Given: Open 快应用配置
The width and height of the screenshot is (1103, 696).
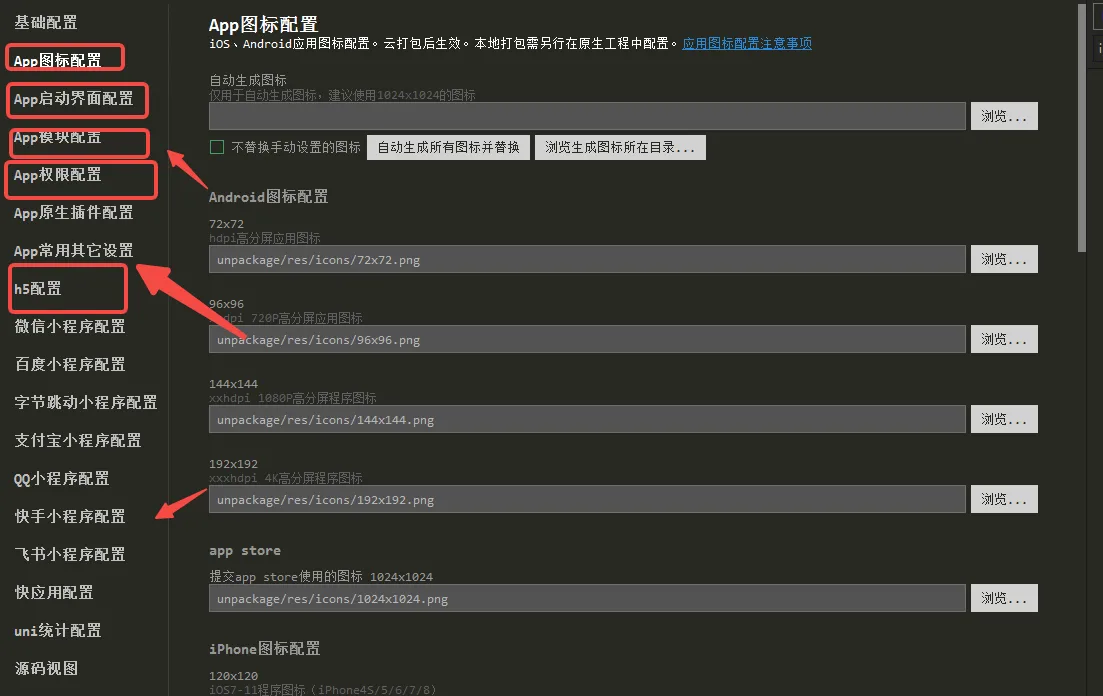Looking at the screenshot, I should coord(54,593).
